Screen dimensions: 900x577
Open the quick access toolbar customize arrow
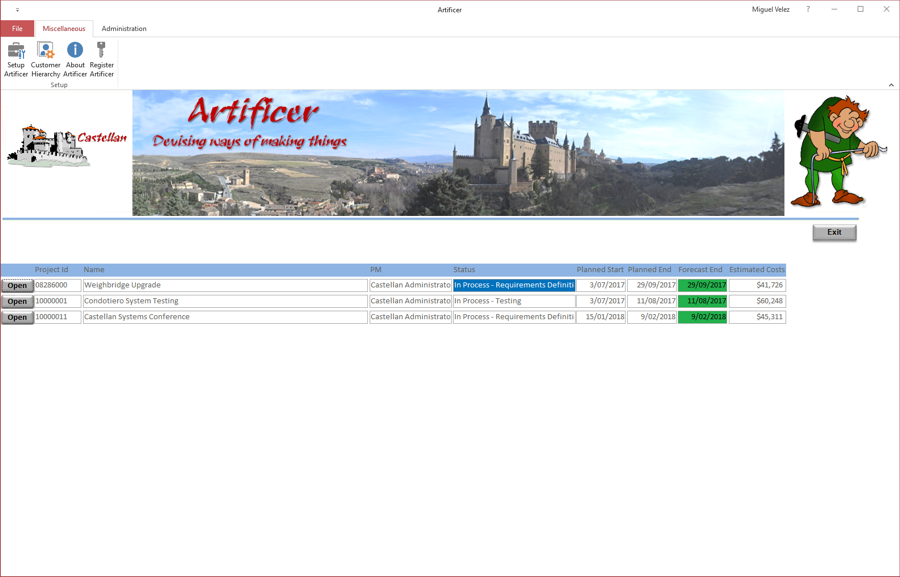point(17,10)
